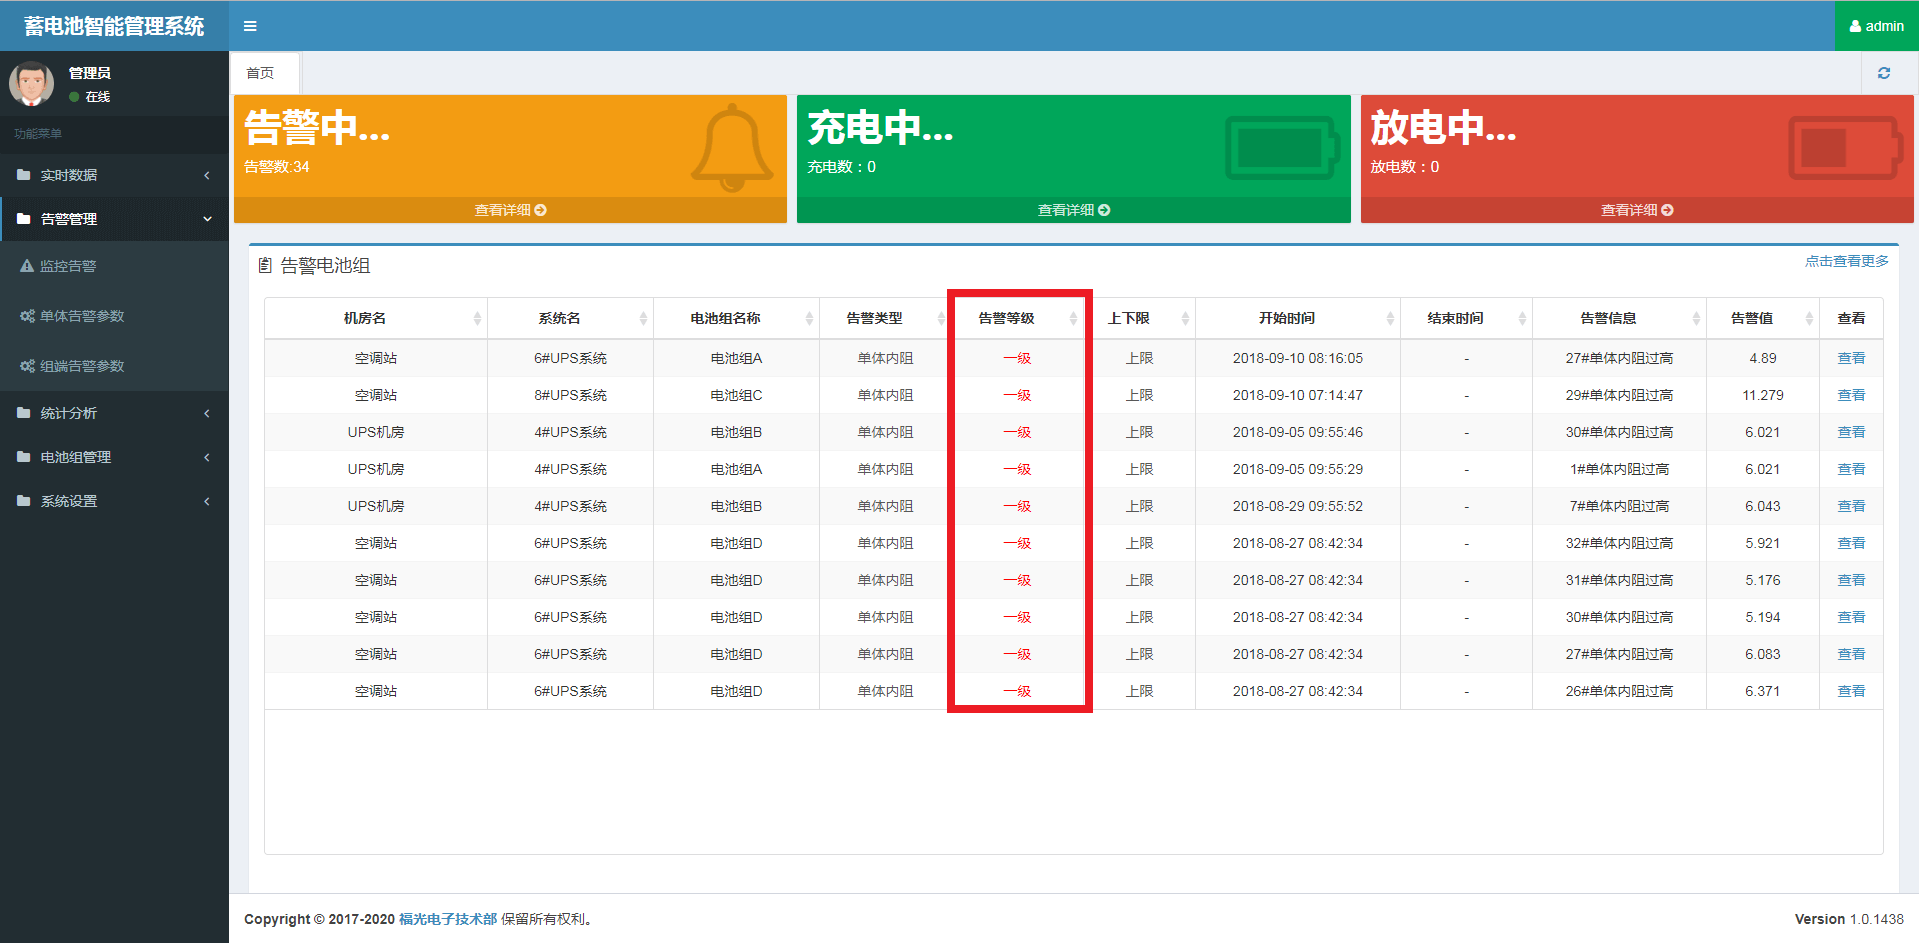Click the red battery icon on discharging card

pos(1845,148)
